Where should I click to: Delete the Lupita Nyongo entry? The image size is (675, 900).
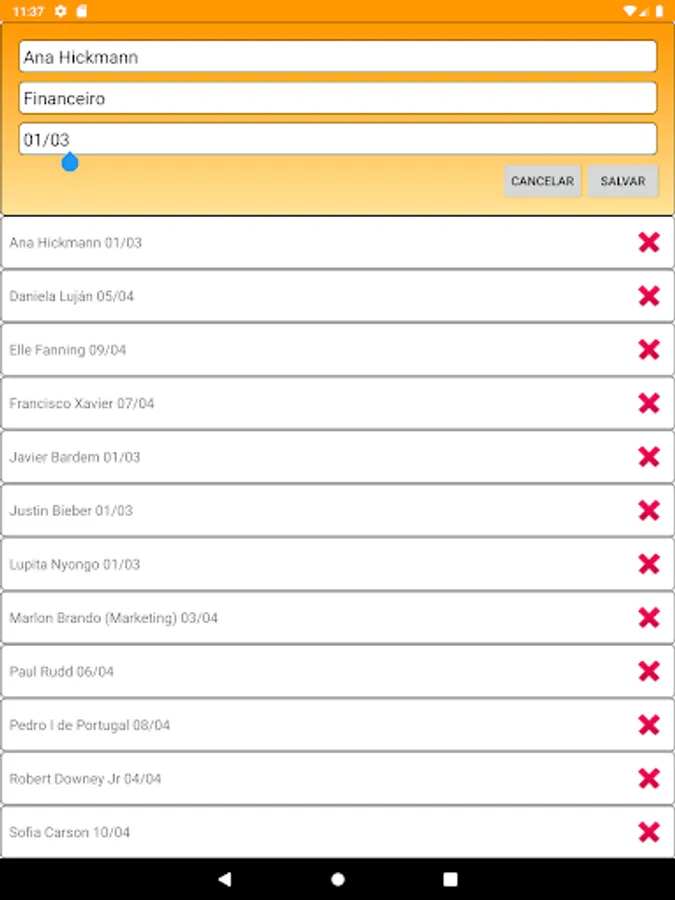pos(649,564)
